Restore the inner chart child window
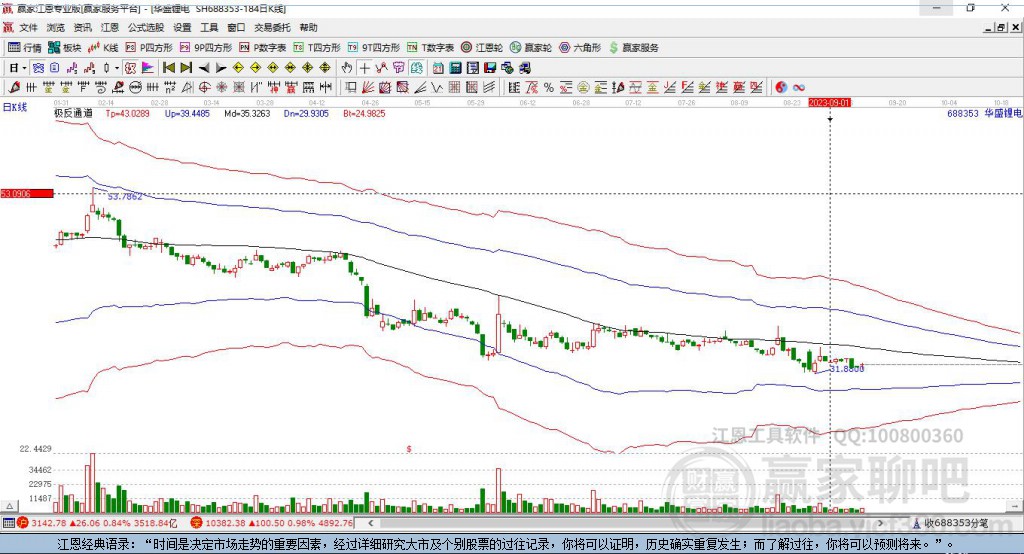The width and height of the screenshot is (1024, 554). click(1001, 27)
